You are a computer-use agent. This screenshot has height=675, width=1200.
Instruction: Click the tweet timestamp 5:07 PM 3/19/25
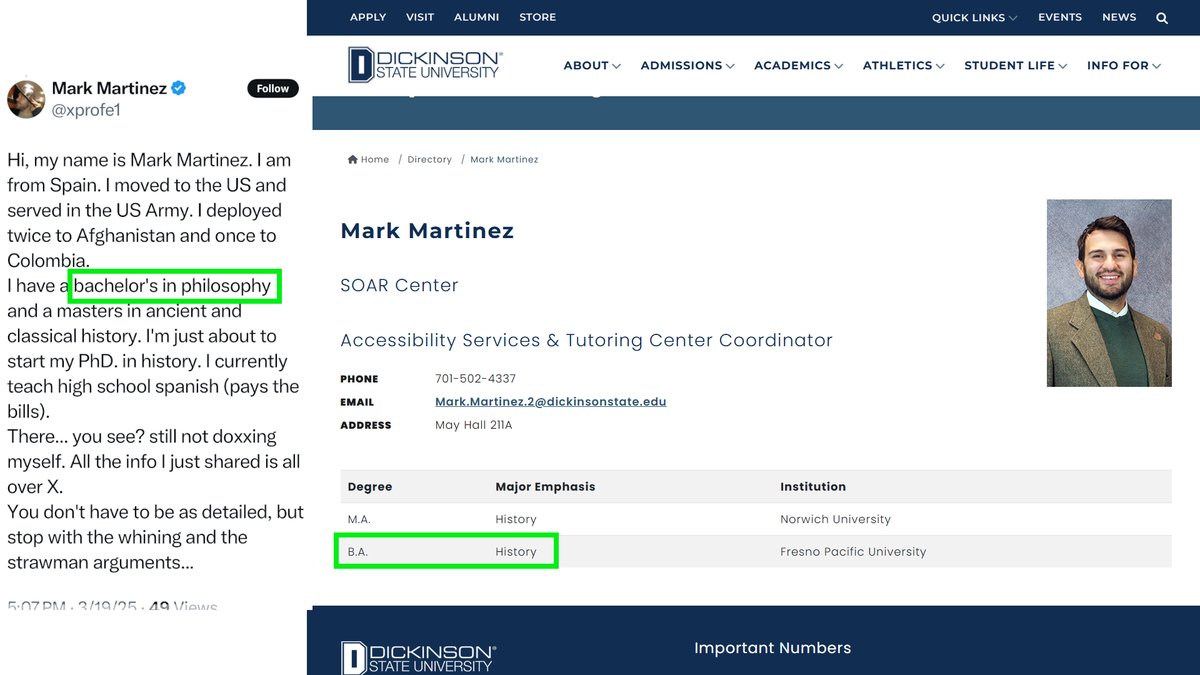(74, 606)
